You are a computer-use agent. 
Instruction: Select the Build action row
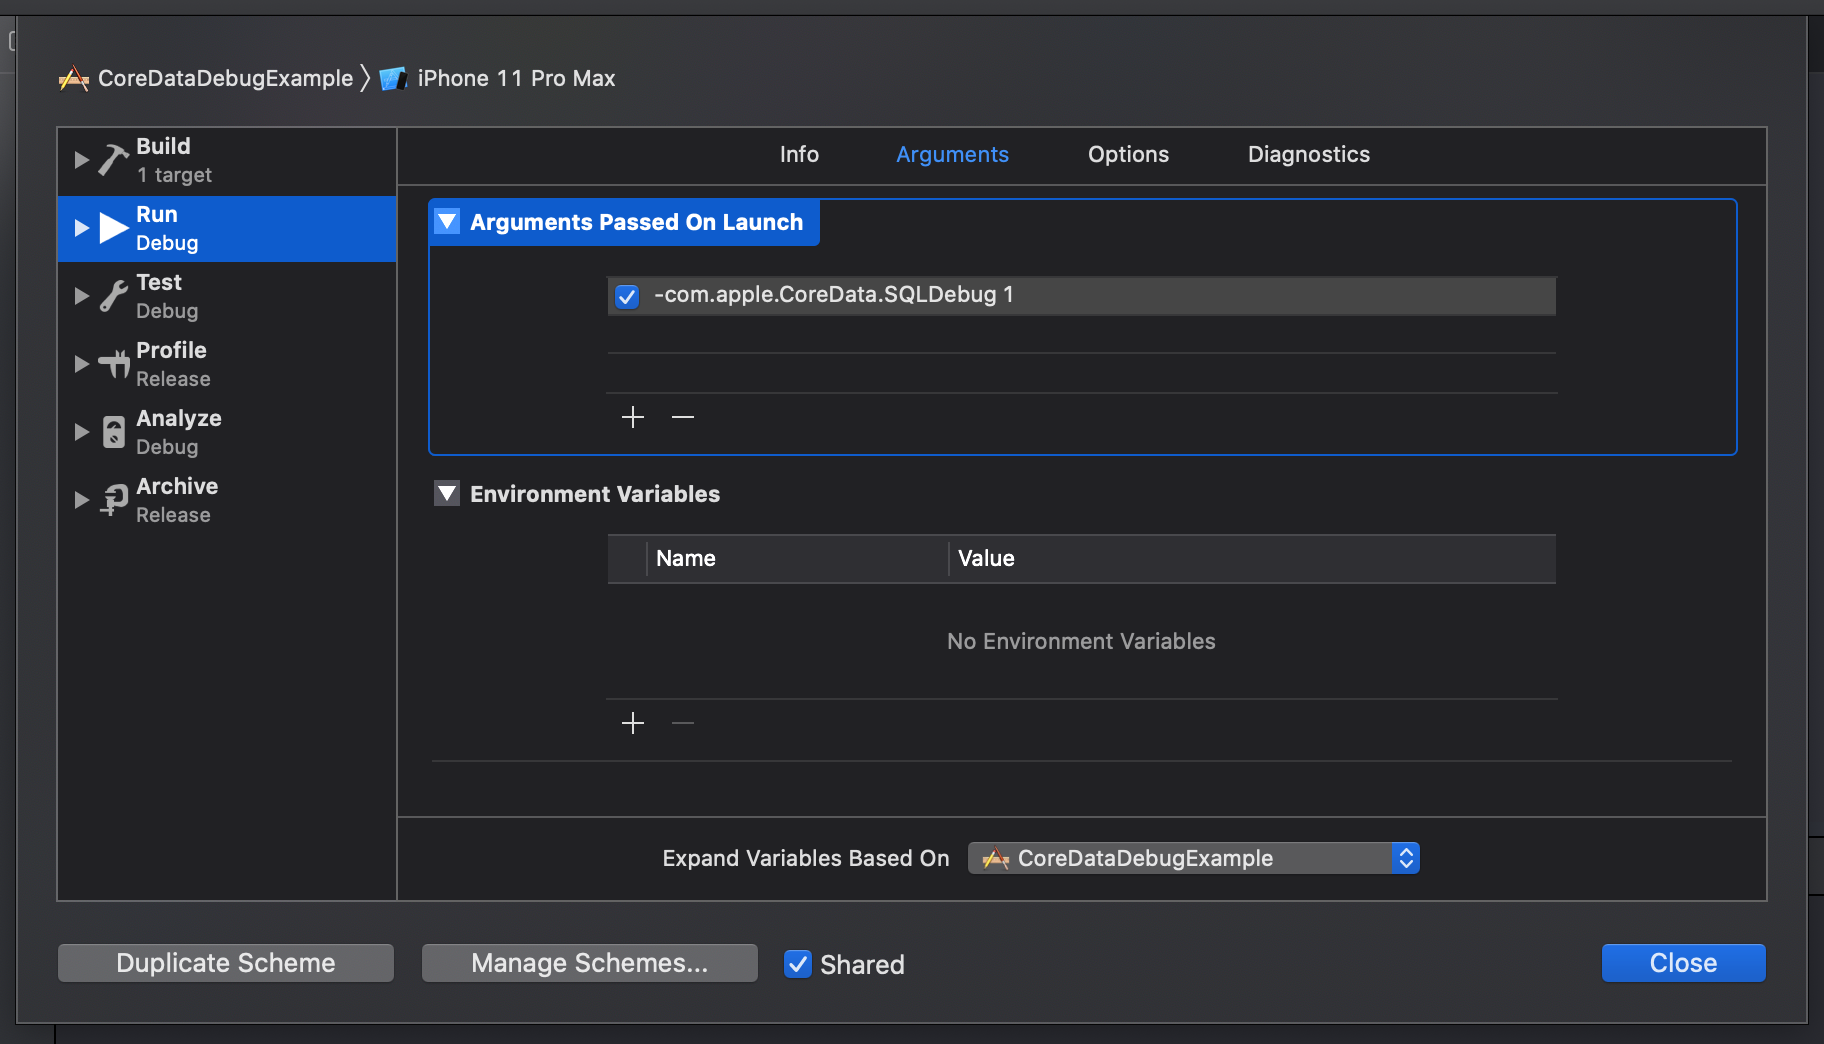tap(227, 160)
